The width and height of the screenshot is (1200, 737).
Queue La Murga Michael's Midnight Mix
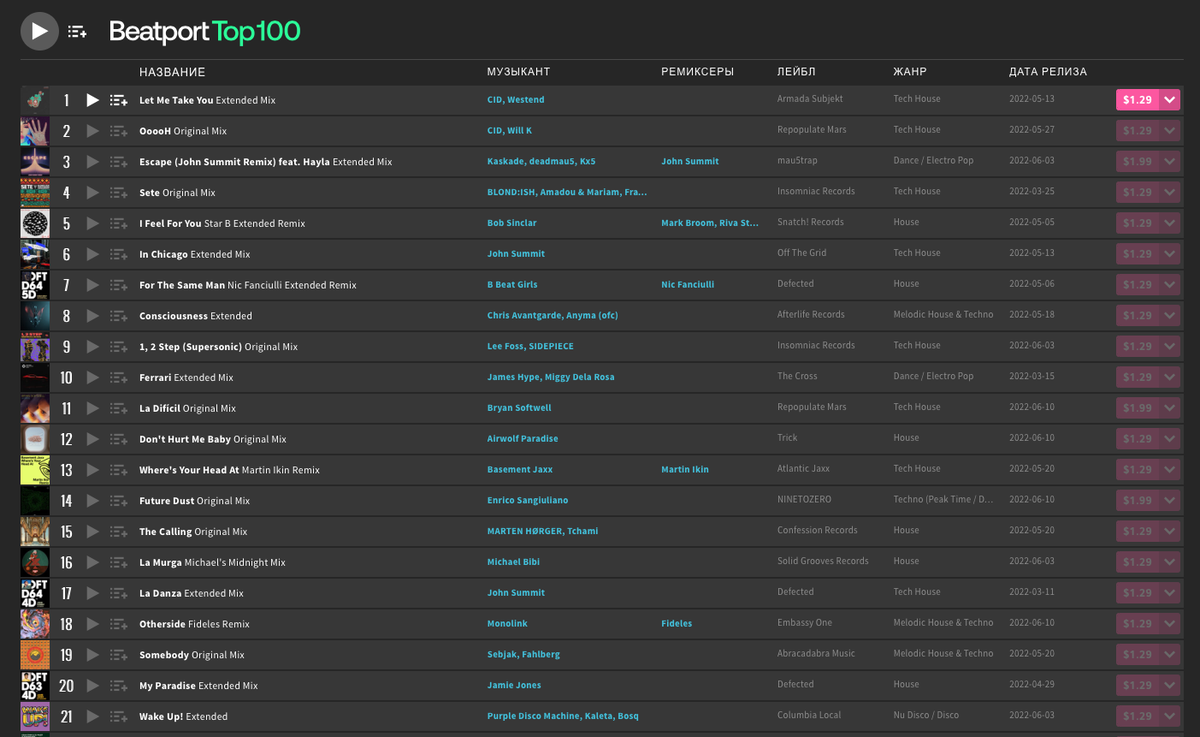[x=119, y=563]
